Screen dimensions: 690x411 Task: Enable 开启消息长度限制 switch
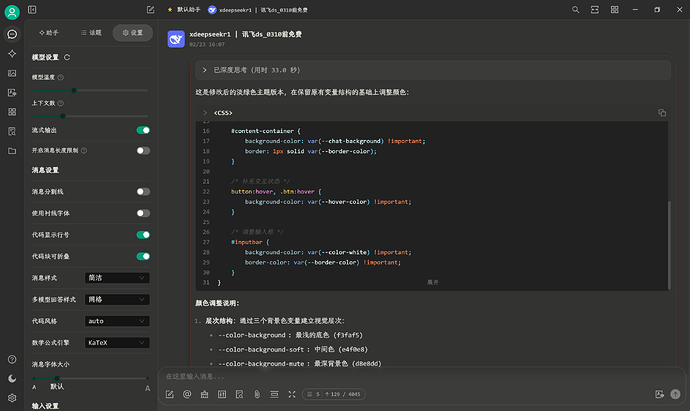pyautogui.click(x=143, y=150)
